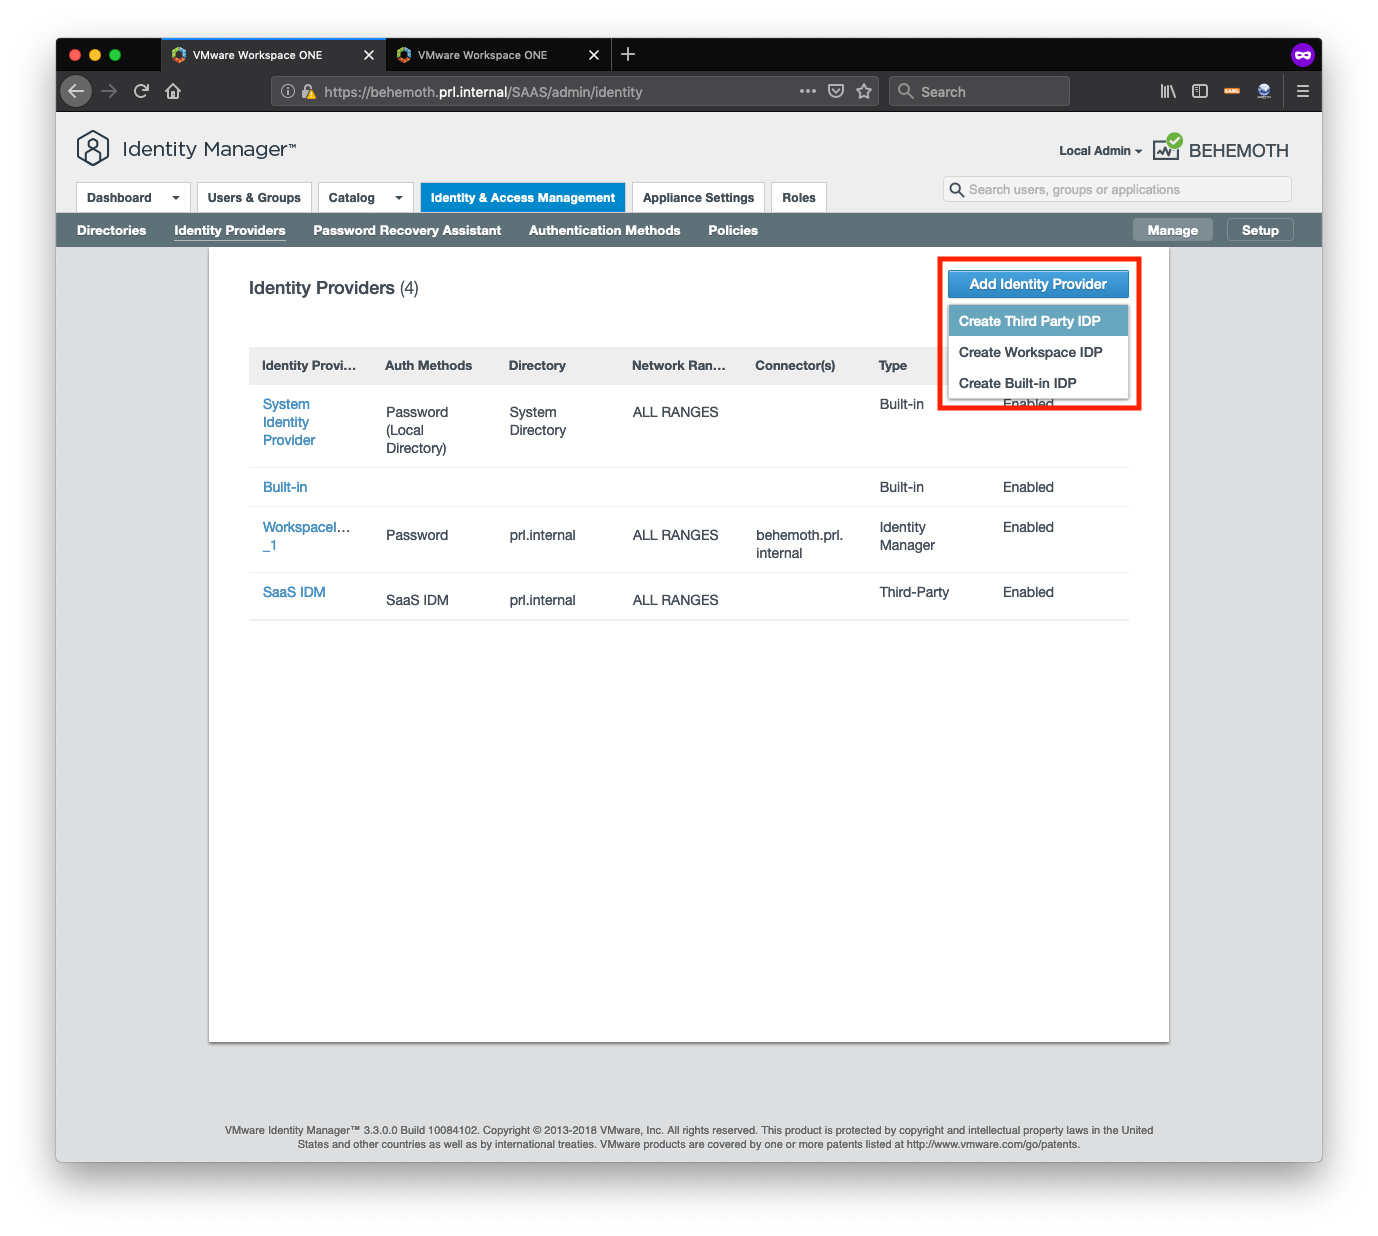1378x1236 pixels.
Task: Click the Password (Local Directory) cell
Action: tap(417, 430)
